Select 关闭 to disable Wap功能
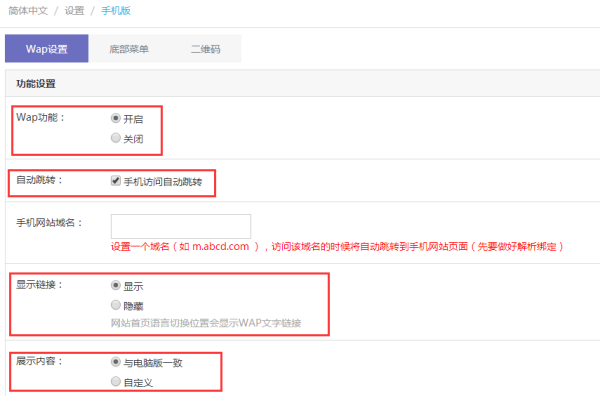The height and width of the screenshot is (396, 600). [x=116, y=138]
